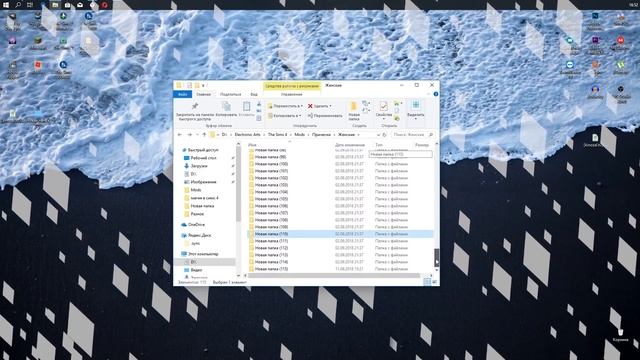The width and height of the screenshot is (640, 360).
Task: Click the horizontal scrollbar of file list
Action: point(333,276)
